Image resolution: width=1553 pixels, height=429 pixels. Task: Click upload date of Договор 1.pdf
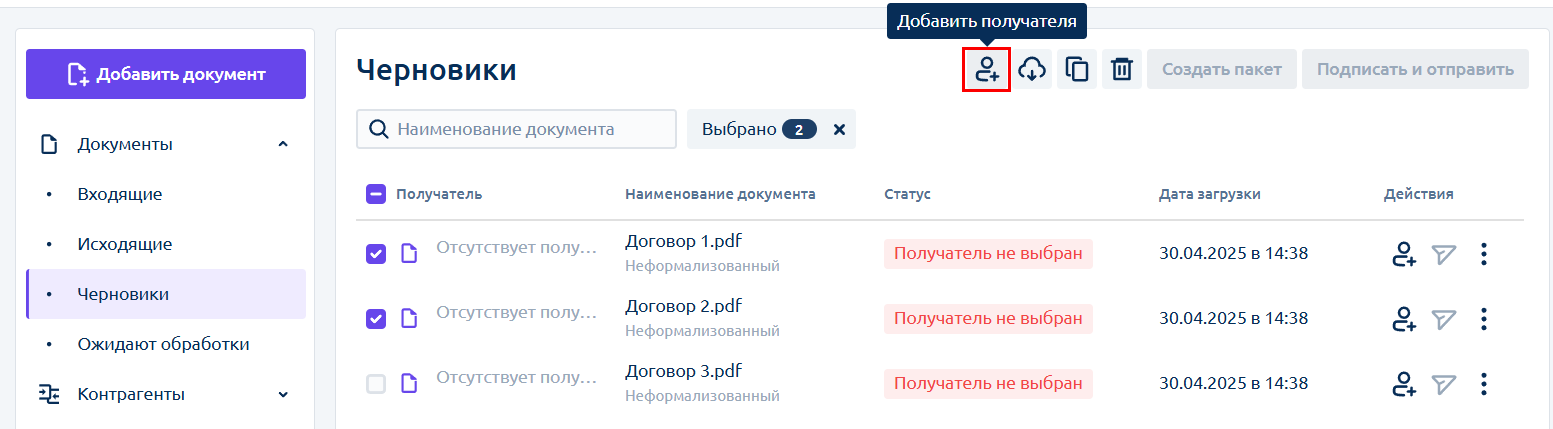(1233, 254)
